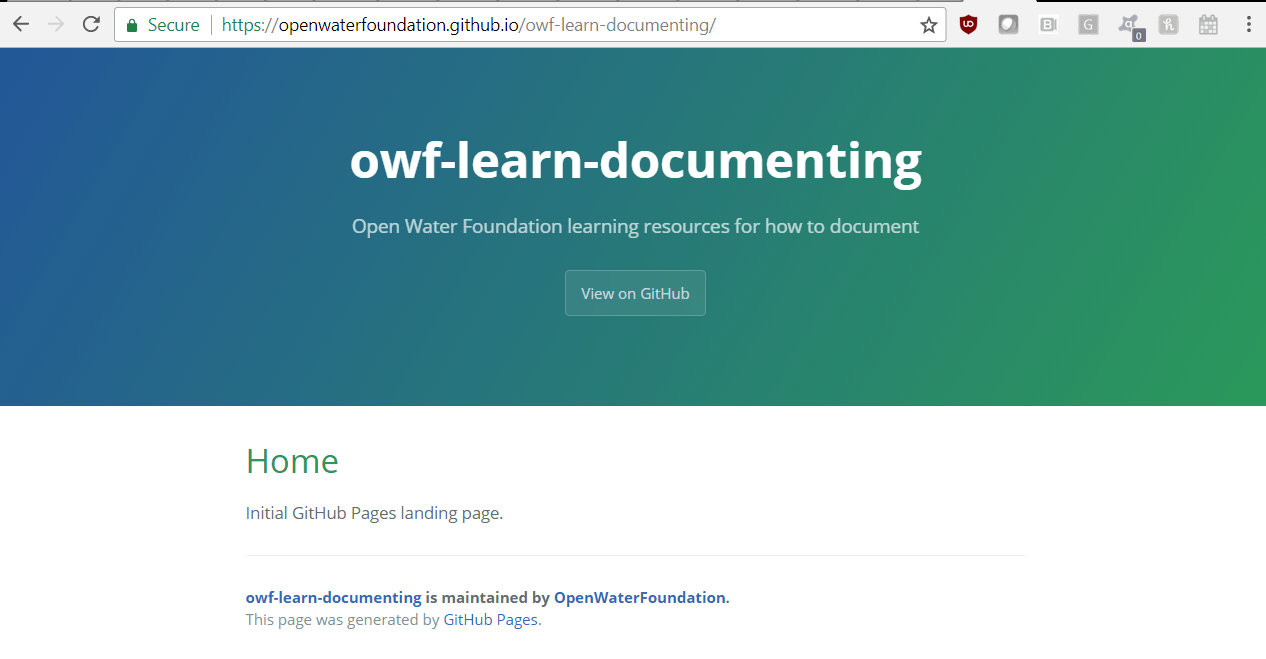Open the owf-learn-documenting footer link
The image size is (1266, 659).
(x=333, y=597)
